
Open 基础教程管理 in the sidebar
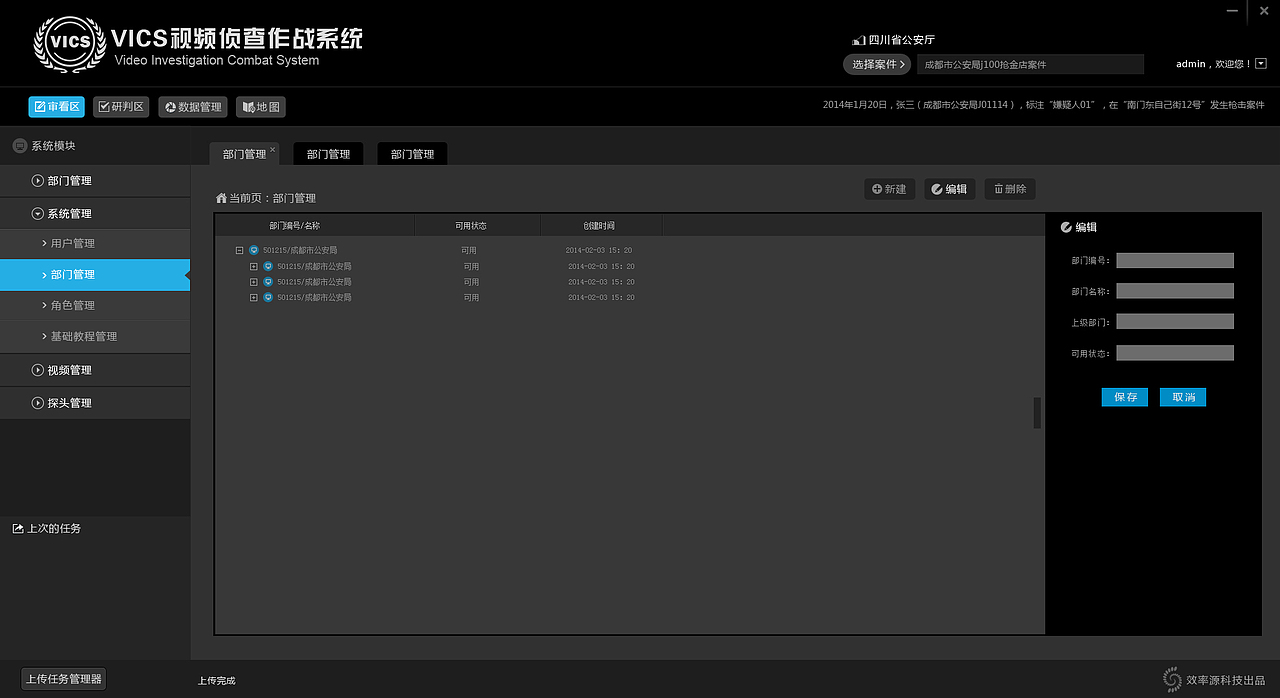click(x=95, y=337)
